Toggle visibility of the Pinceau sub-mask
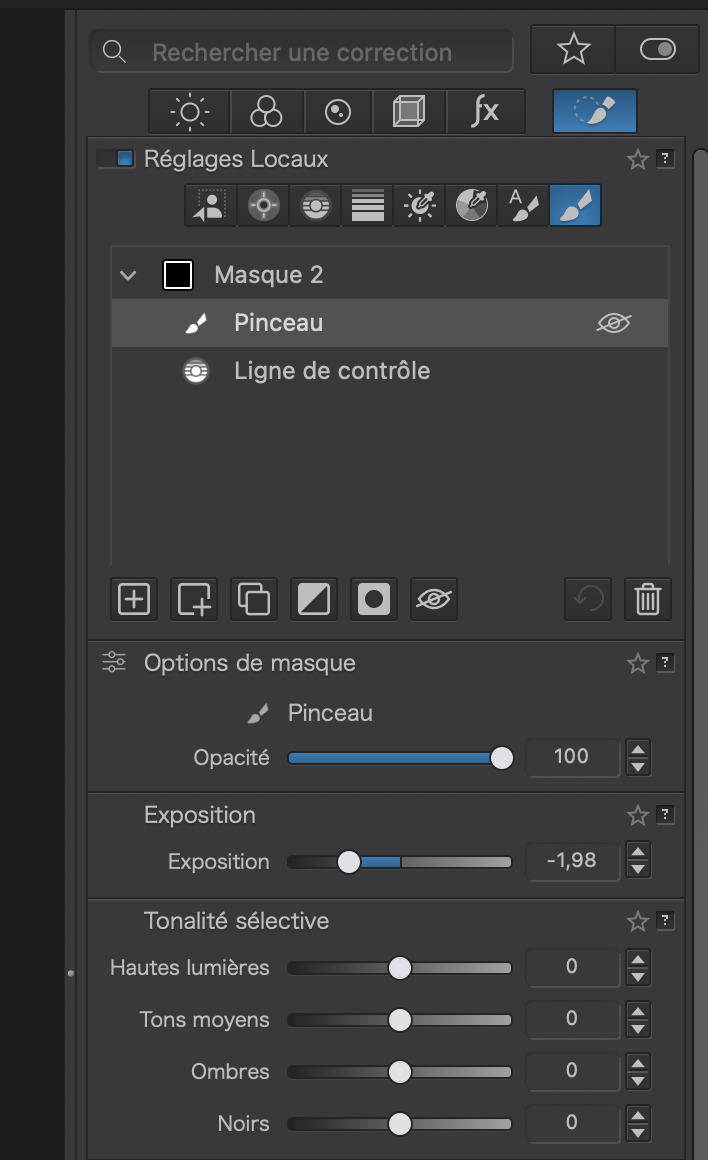708x1160 pixels. 614,323
